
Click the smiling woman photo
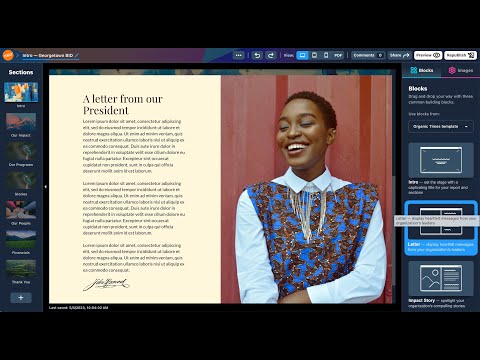click(x=307, y=189)
